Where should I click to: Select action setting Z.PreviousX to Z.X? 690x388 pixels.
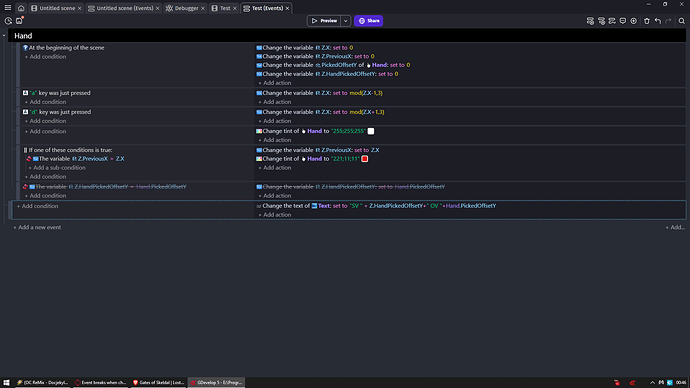click(318, 150)
